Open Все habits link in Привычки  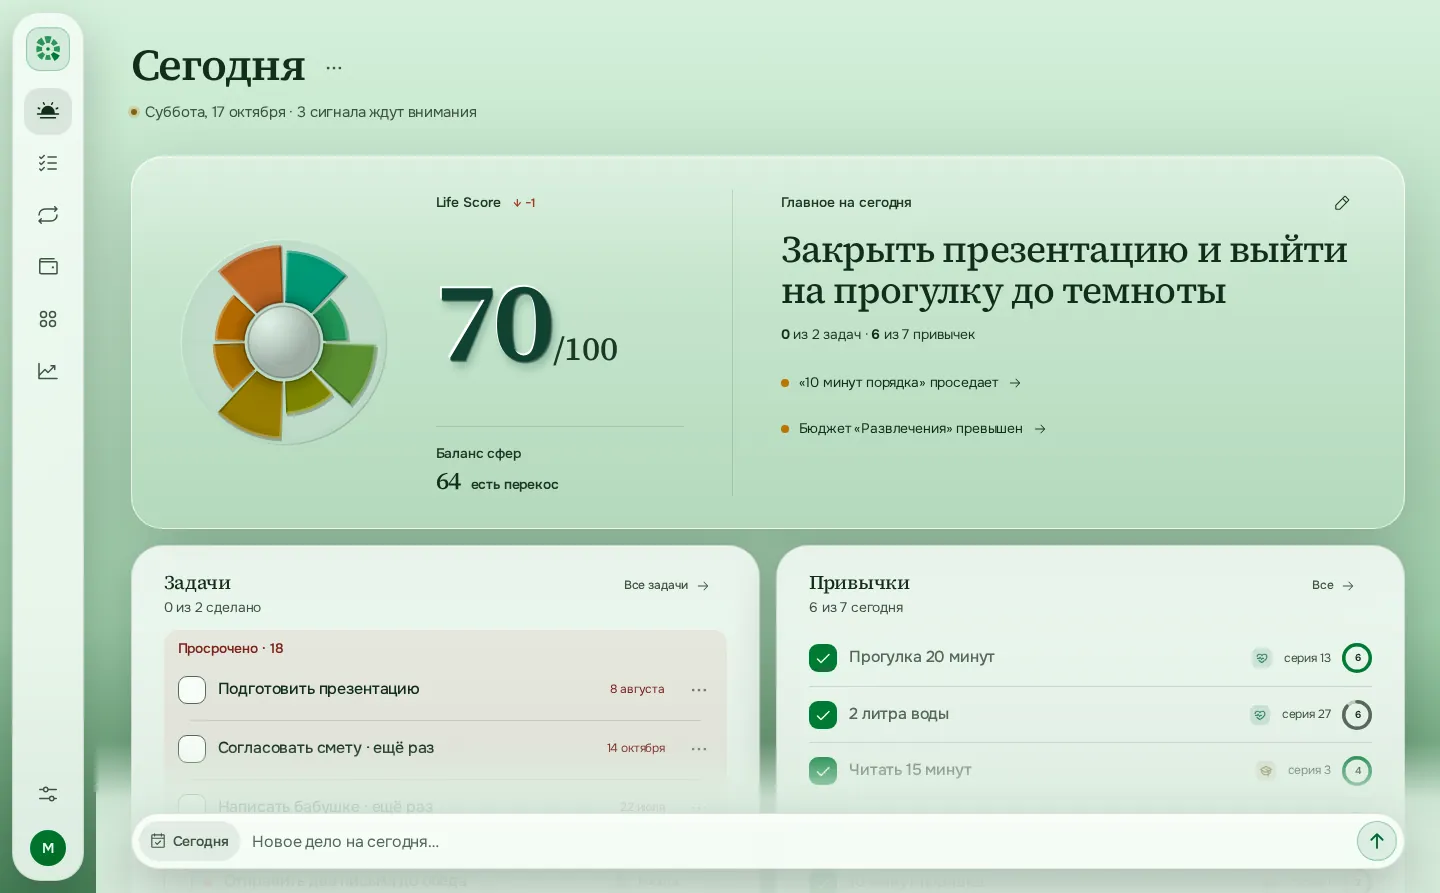click(1333, 586)
